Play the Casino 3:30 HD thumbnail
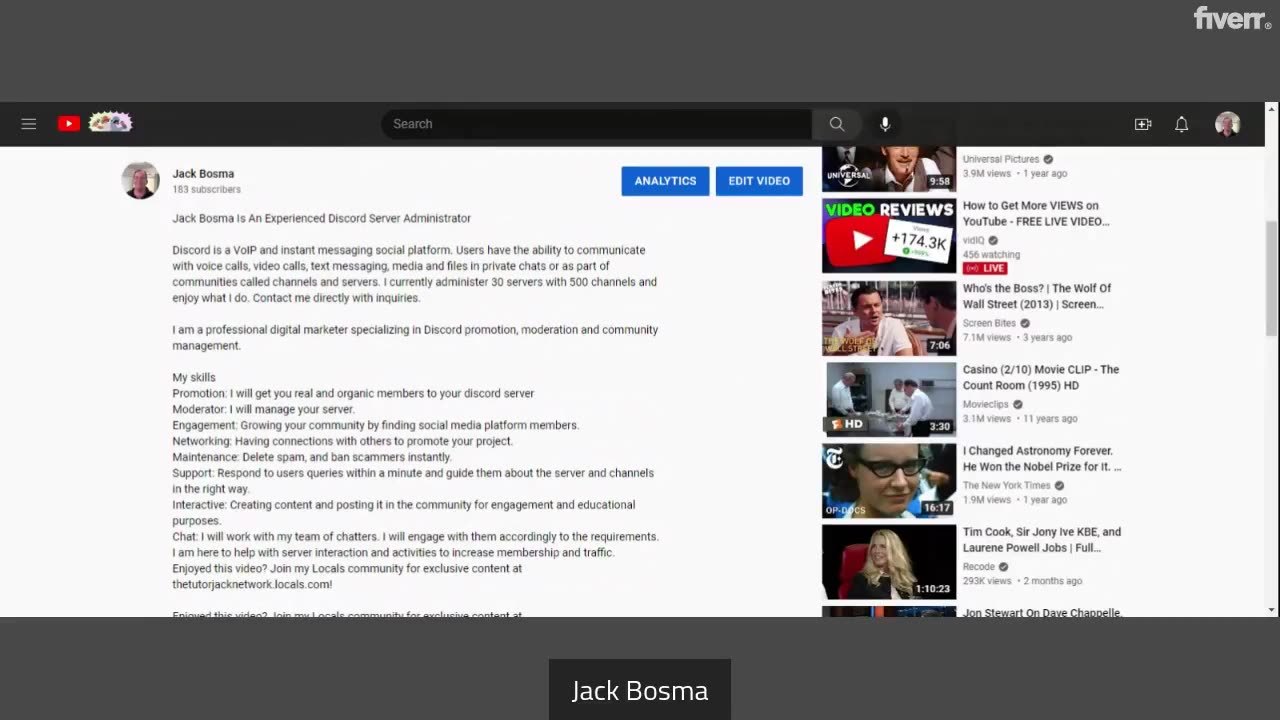 [889, 399]
